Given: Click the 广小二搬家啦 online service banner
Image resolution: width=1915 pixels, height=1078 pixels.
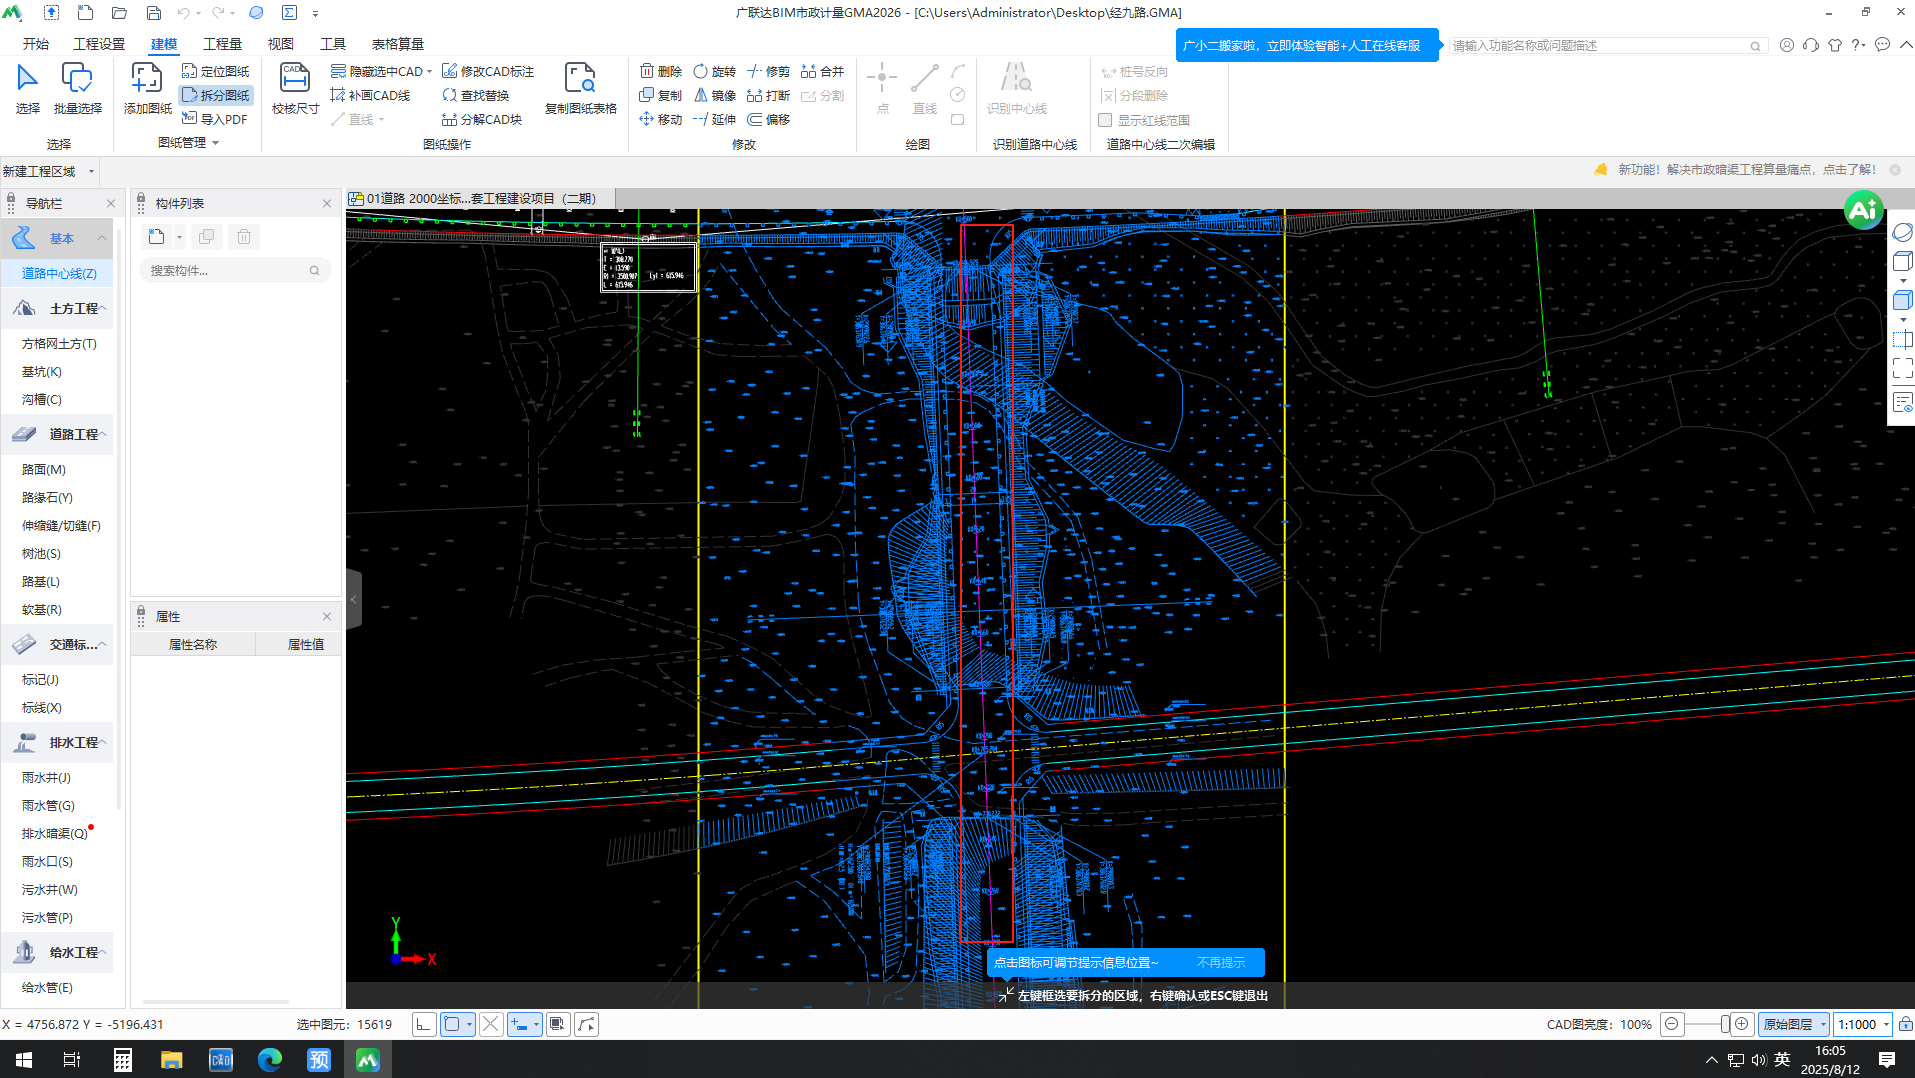Looking at the screenshot, I should (x=1307, y=45).
